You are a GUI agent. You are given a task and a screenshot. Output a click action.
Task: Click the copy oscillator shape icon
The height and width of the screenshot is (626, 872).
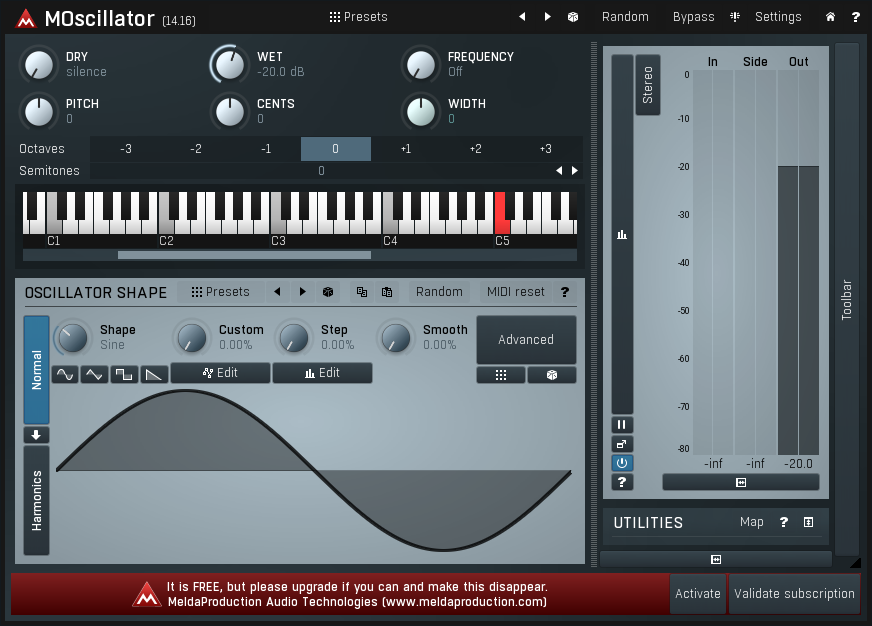(361, 292)
